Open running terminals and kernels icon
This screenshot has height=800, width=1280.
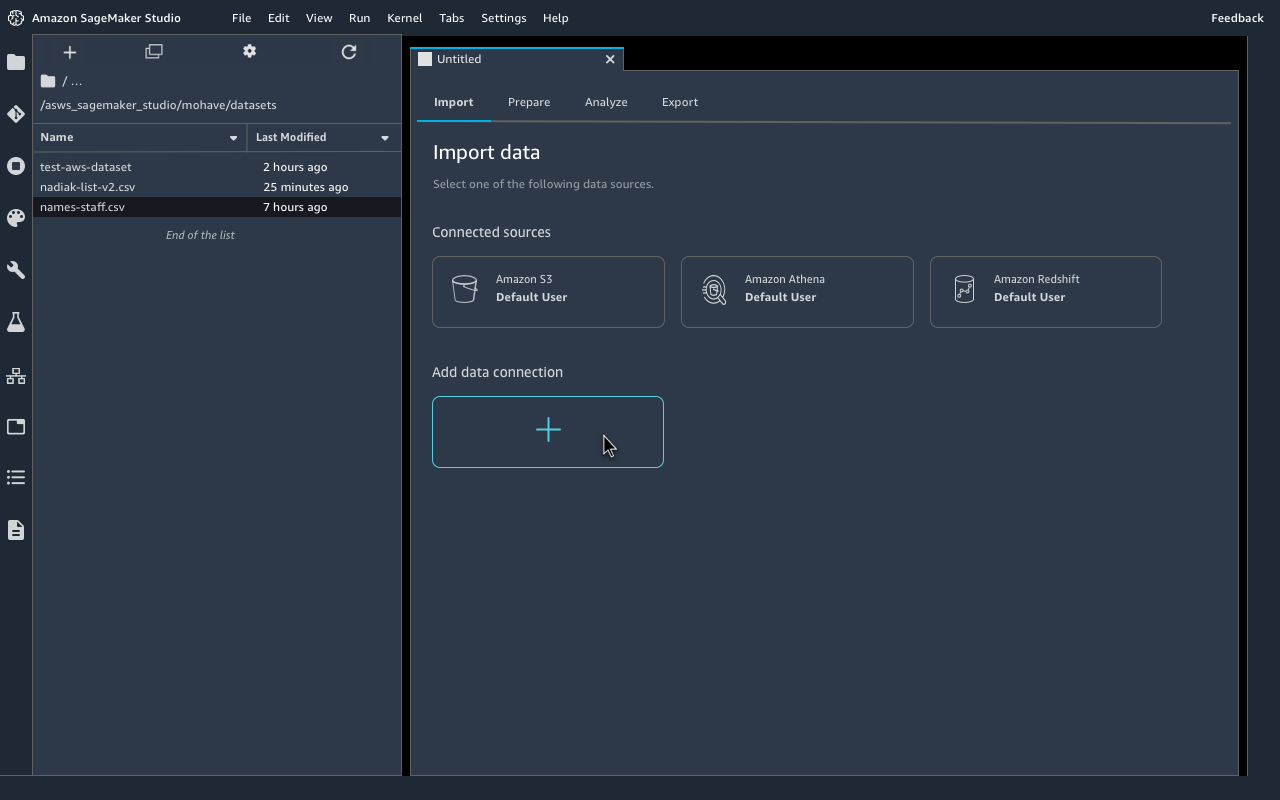16,166
